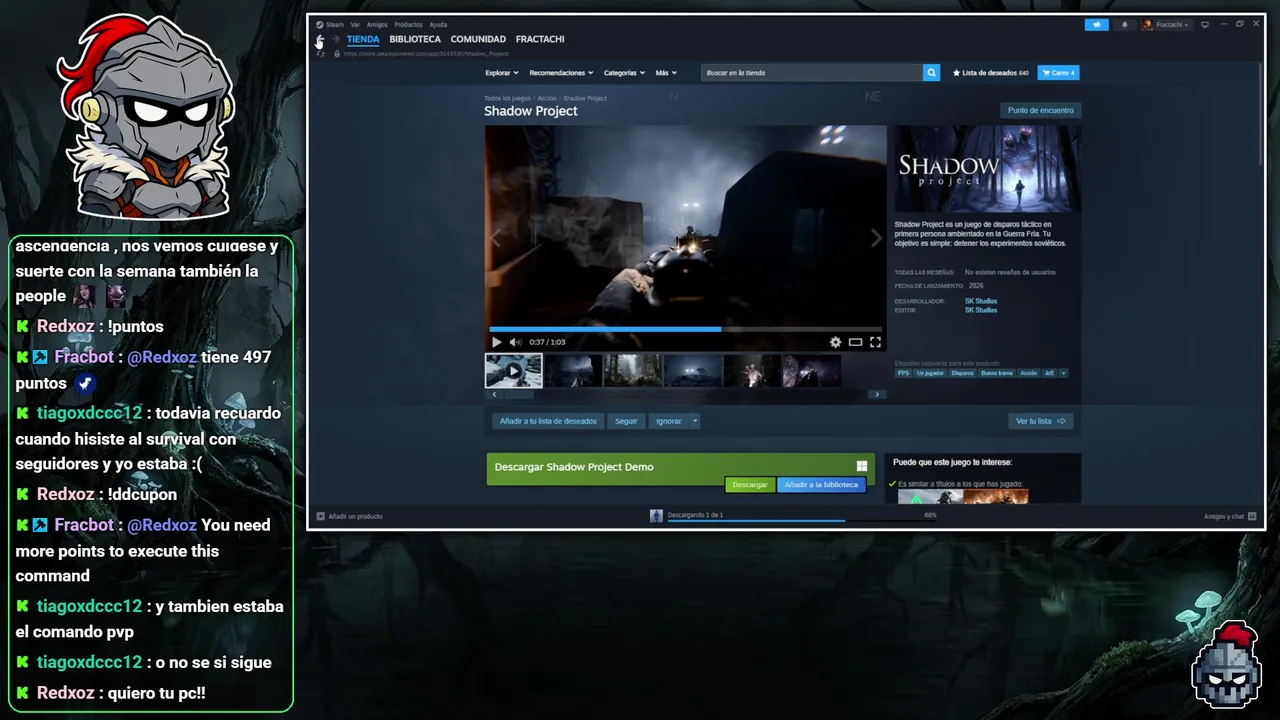Select the first trailer video thumbnail
This screenshot has width=1280, height=720.
tap(514, 370)
